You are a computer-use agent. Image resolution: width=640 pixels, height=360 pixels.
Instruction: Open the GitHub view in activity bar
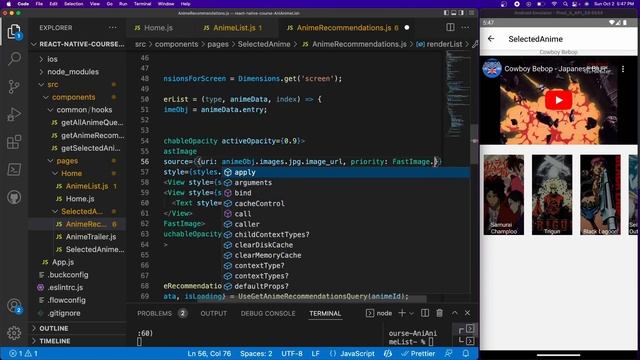click(14, 197)
